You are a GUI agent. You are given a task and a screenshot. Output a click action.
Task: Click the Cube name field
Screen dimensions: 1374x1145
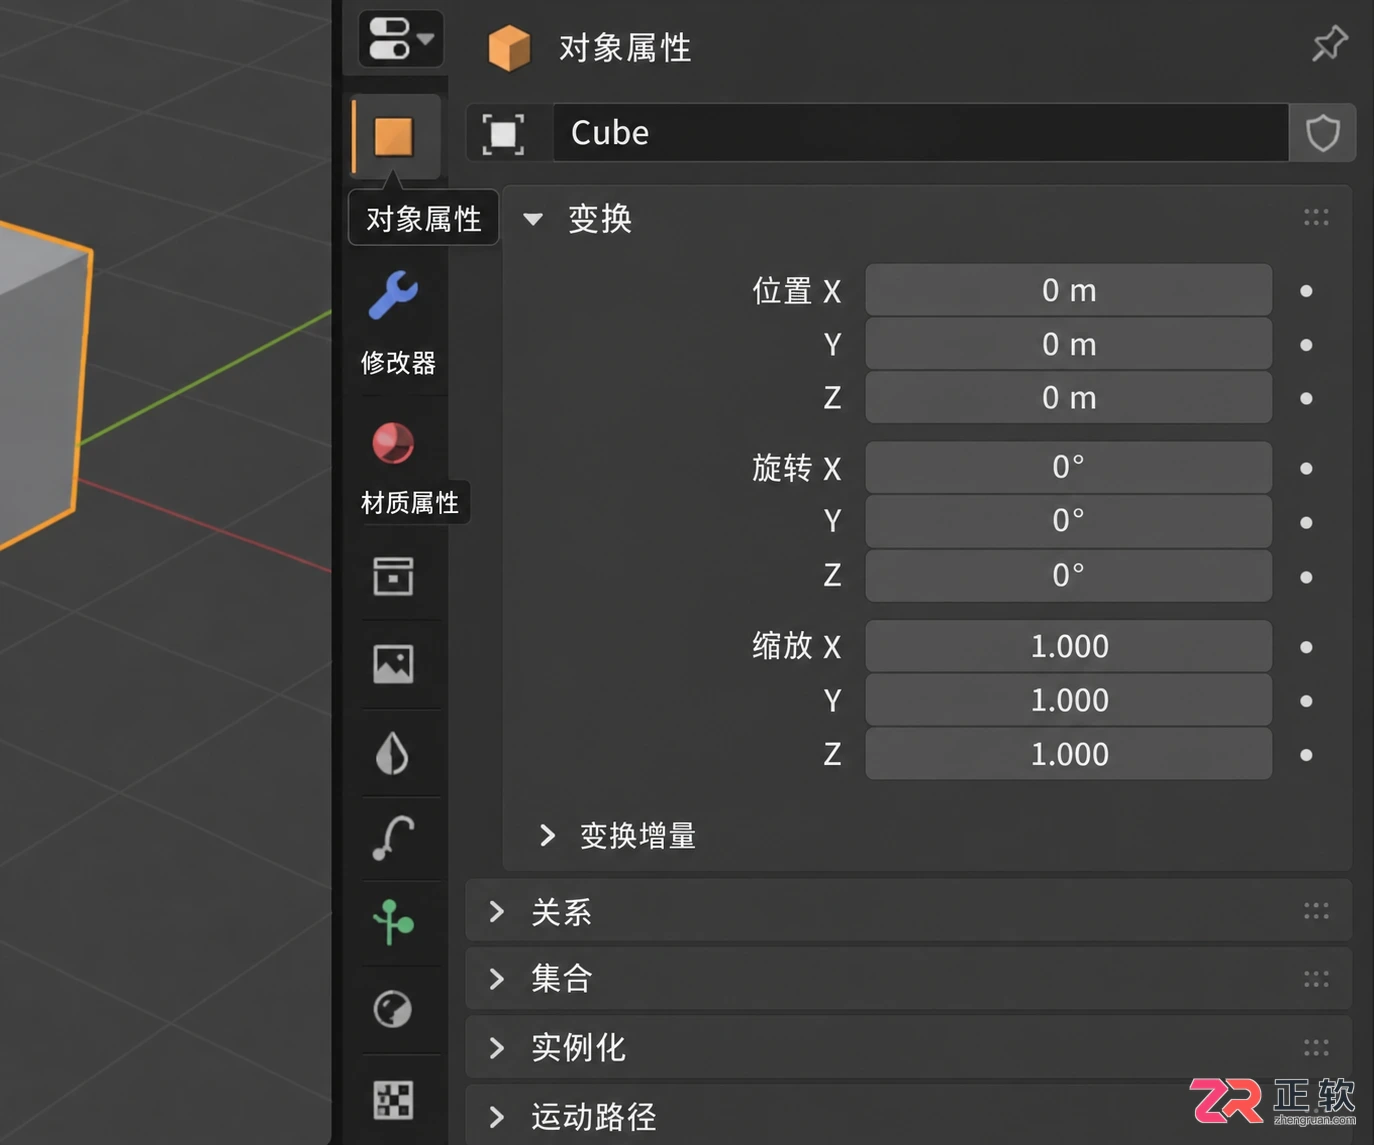(x=920, y=132)
